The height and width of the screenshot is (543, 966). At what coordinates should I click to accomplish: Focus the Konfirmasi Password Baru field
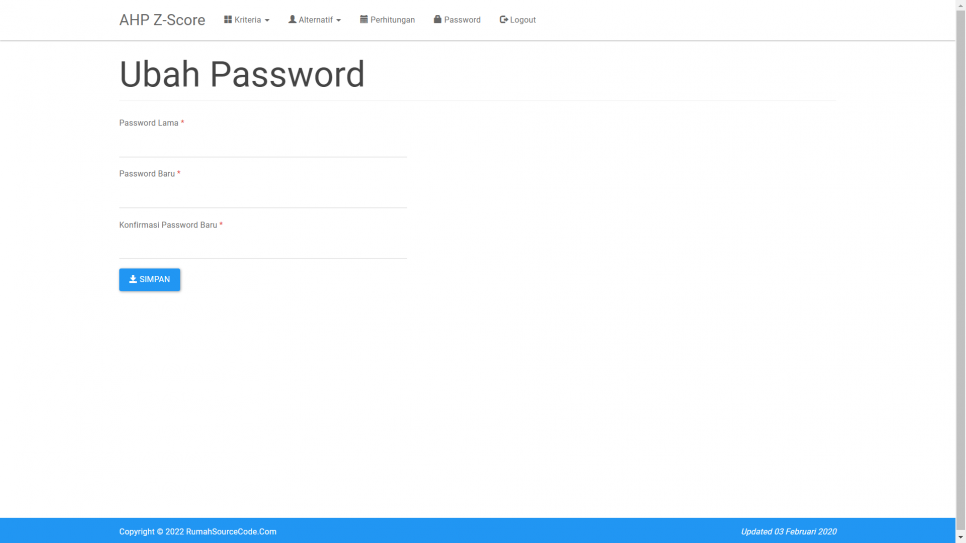click(263, 247)
